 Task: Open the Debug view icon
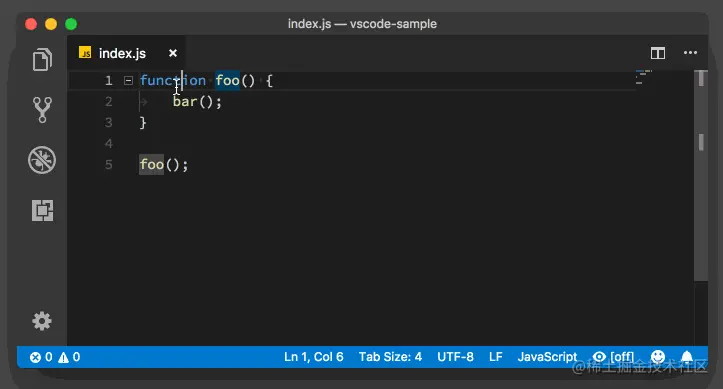coord(42,160)
